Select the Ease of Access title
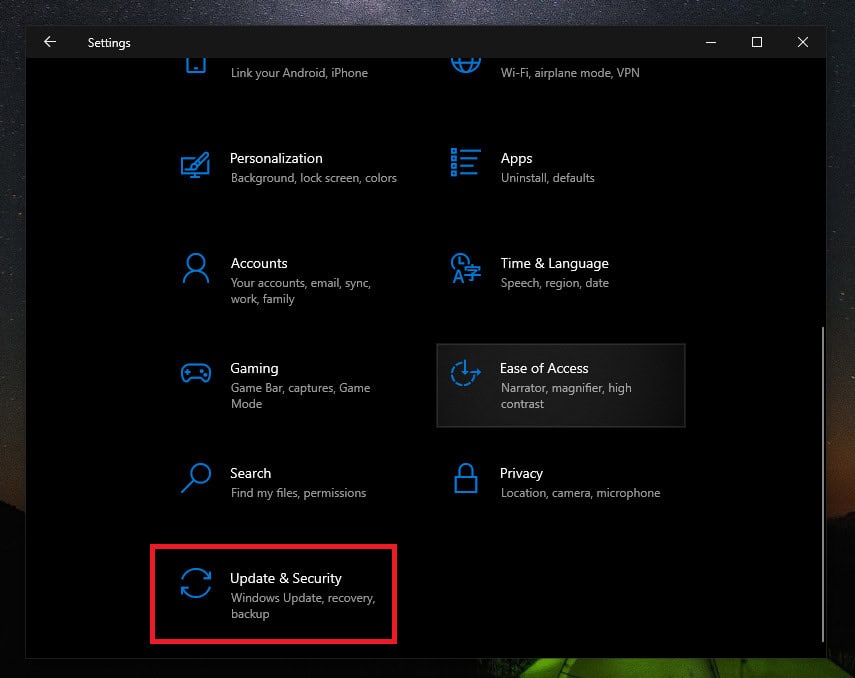Viewport: 855px width, 678px height. pos(544,369)
